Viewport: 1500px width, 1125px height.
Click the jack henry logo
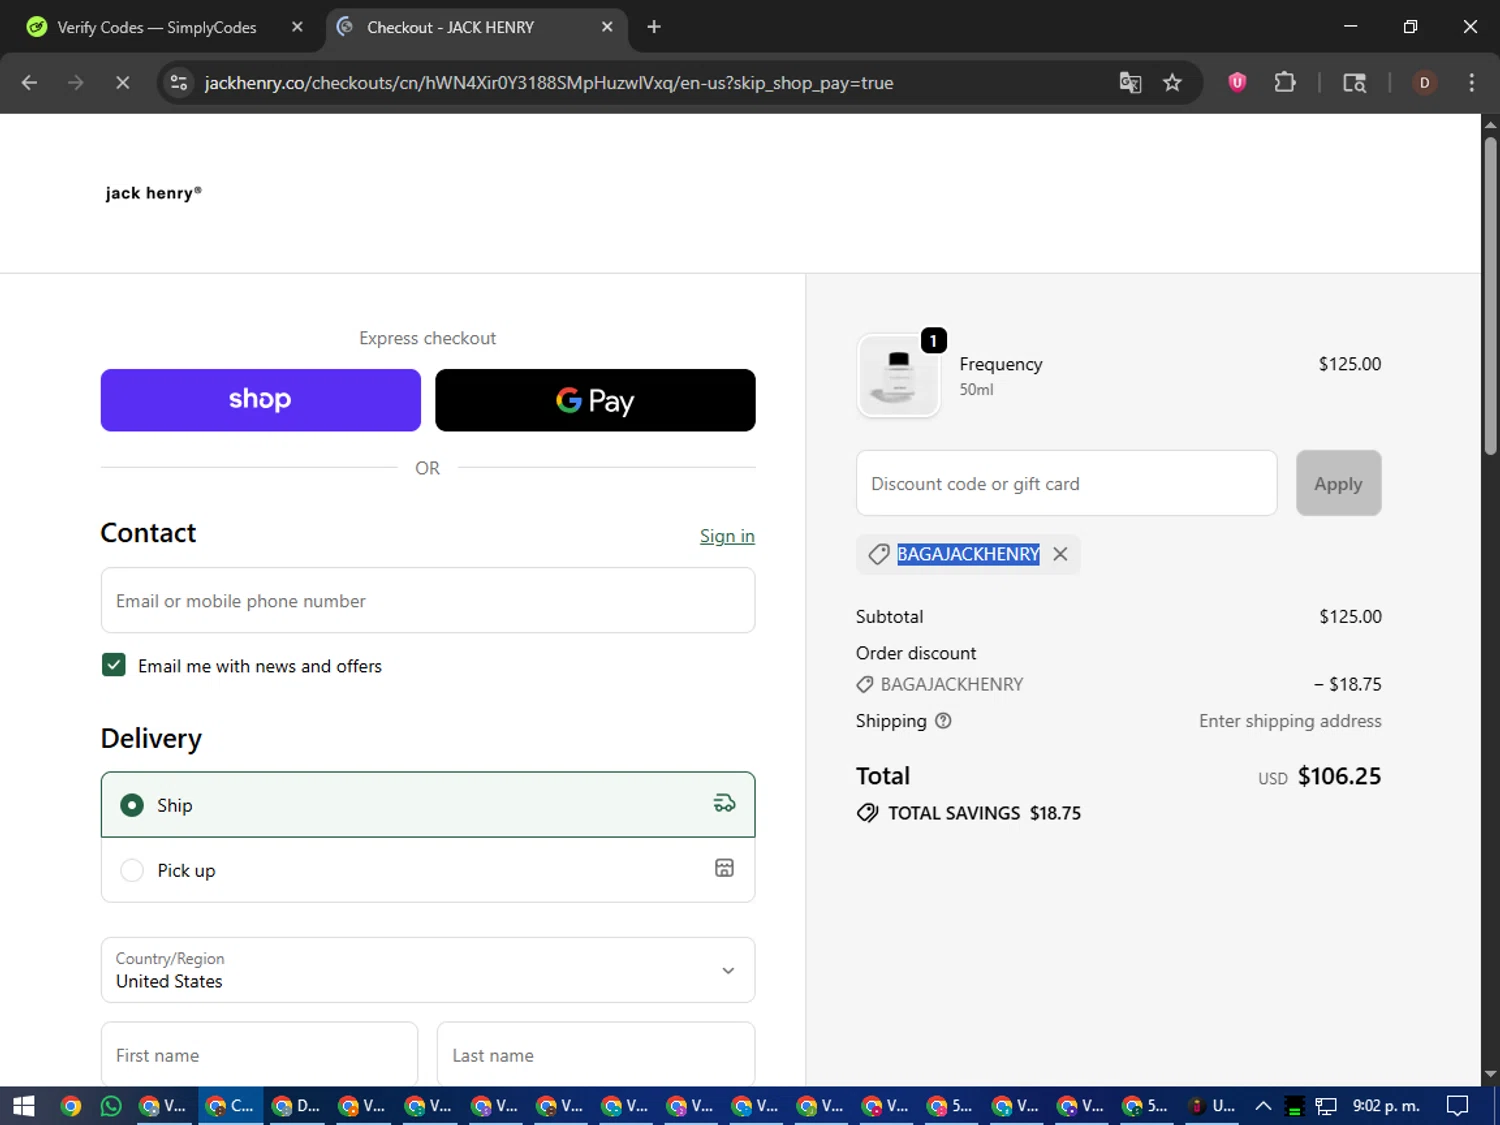[x=153, y=193]
